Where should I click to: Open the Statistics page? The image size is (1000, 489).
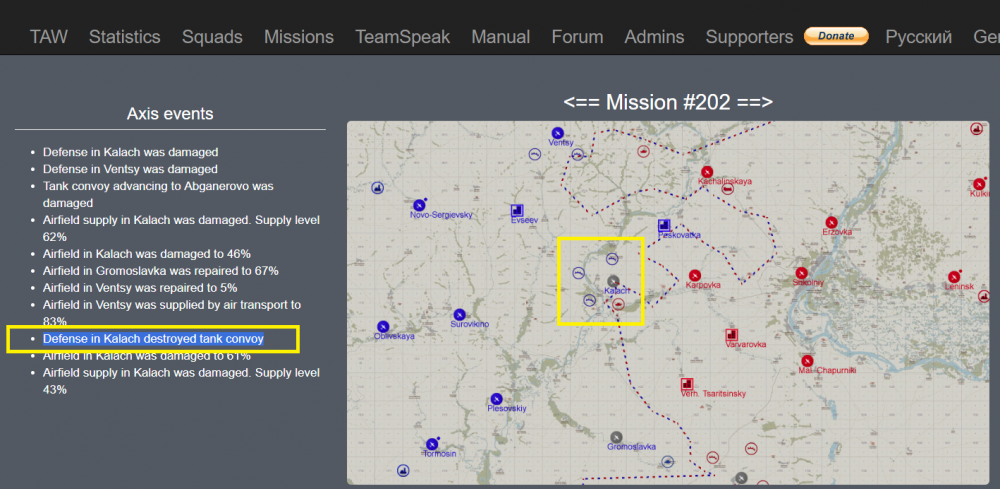(x=124, y=37)
